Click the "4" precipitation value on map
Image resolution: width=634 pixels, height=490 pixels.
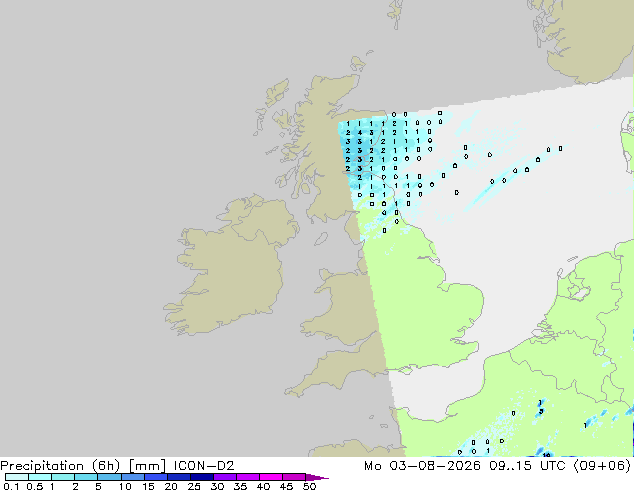(x=359, y=133)
